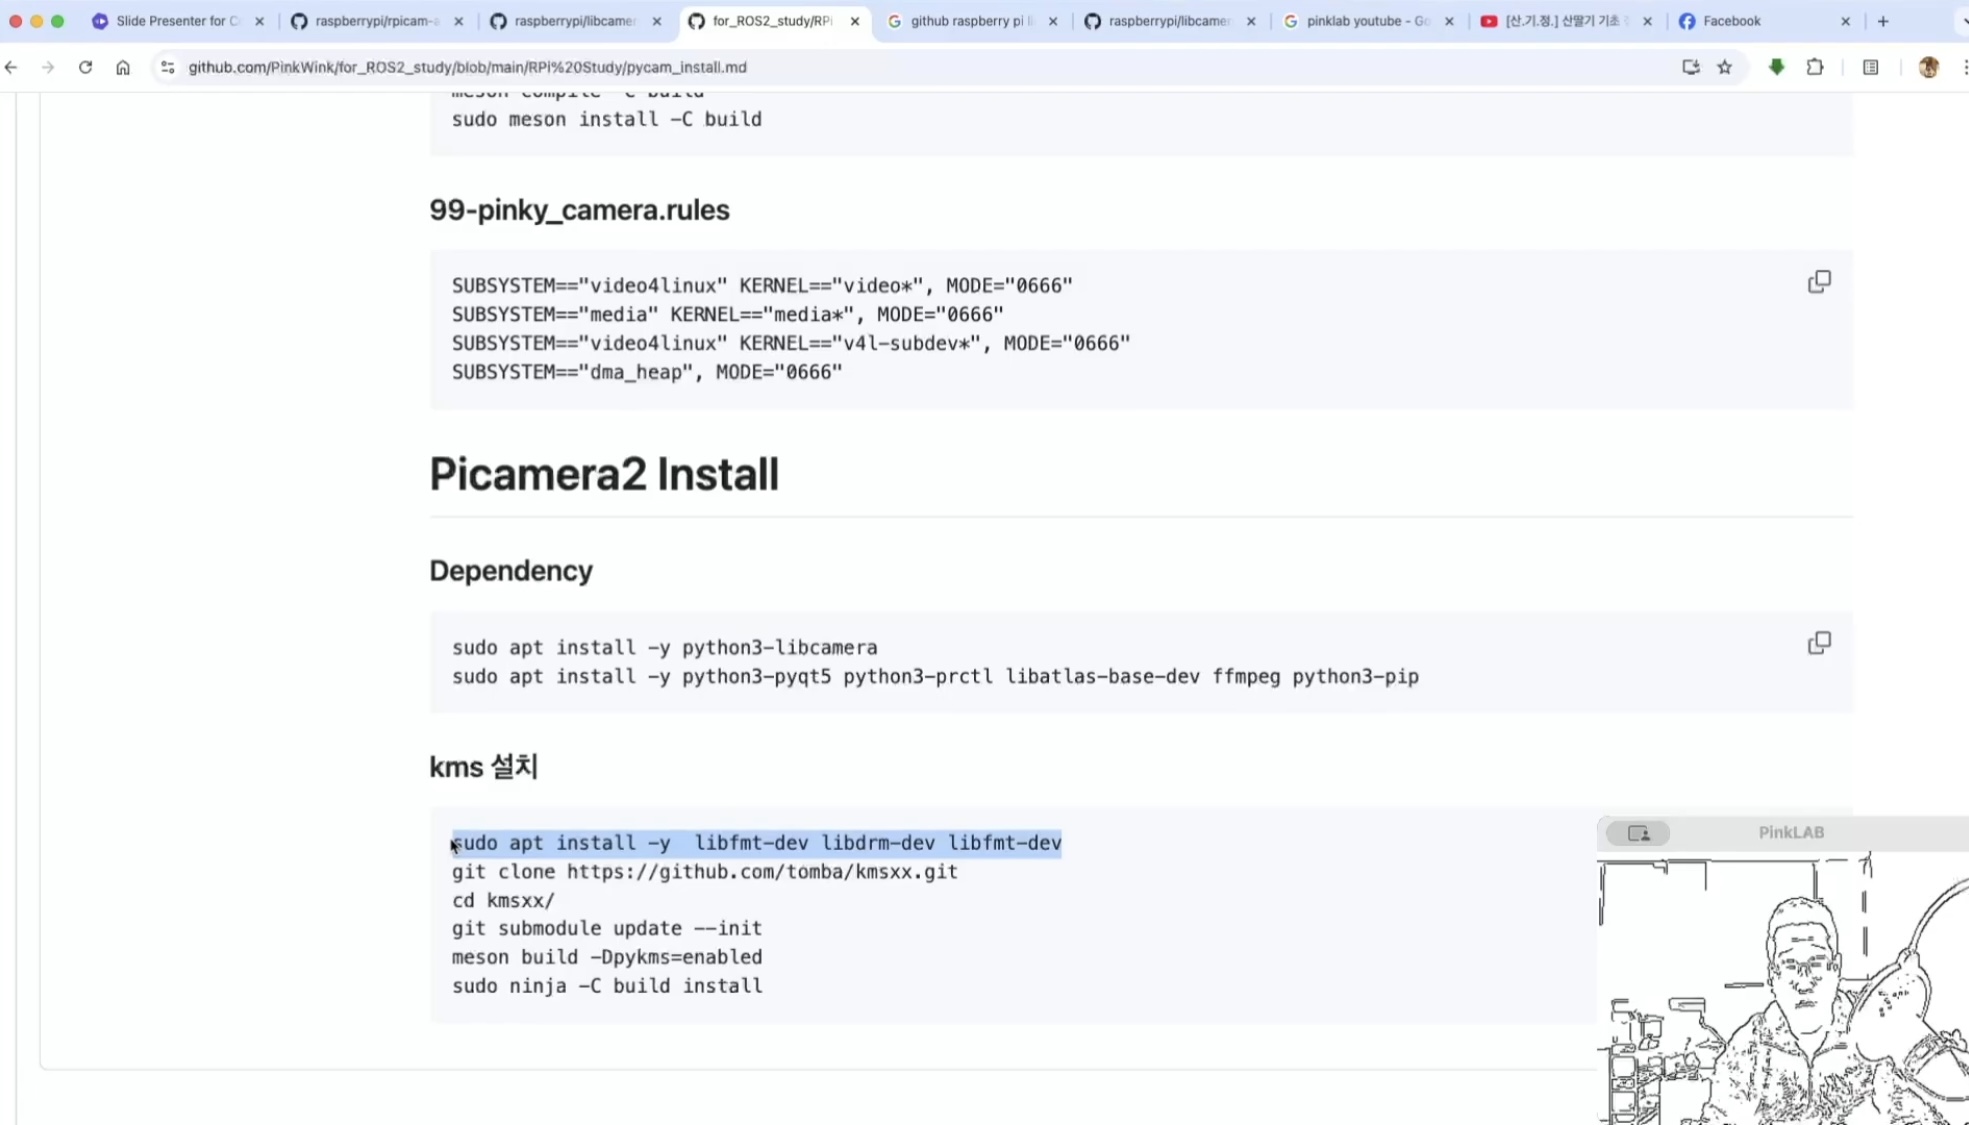
Task: Copy the Dependency code block
Action: pos(1819,643)
